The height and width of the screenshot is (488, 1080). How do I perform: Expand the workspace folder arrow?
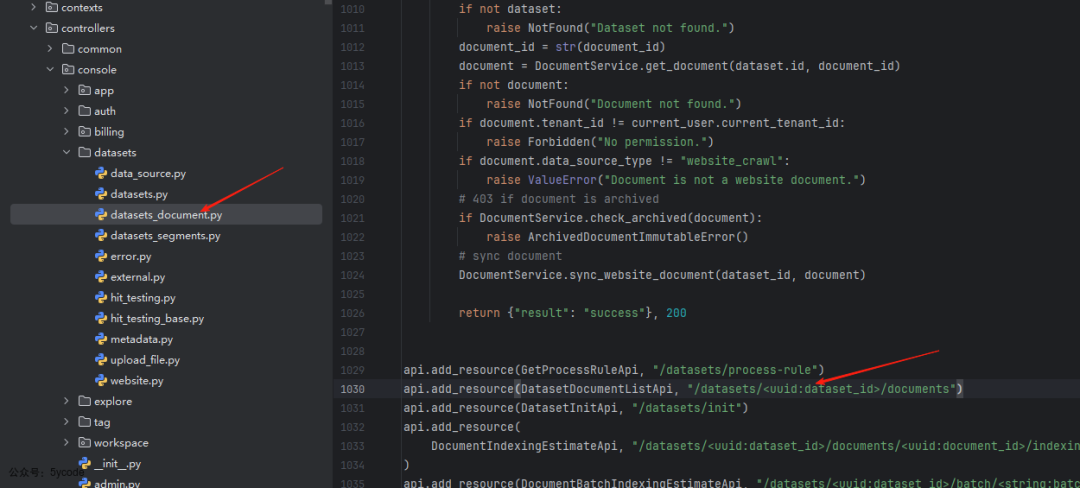(67, 443)
